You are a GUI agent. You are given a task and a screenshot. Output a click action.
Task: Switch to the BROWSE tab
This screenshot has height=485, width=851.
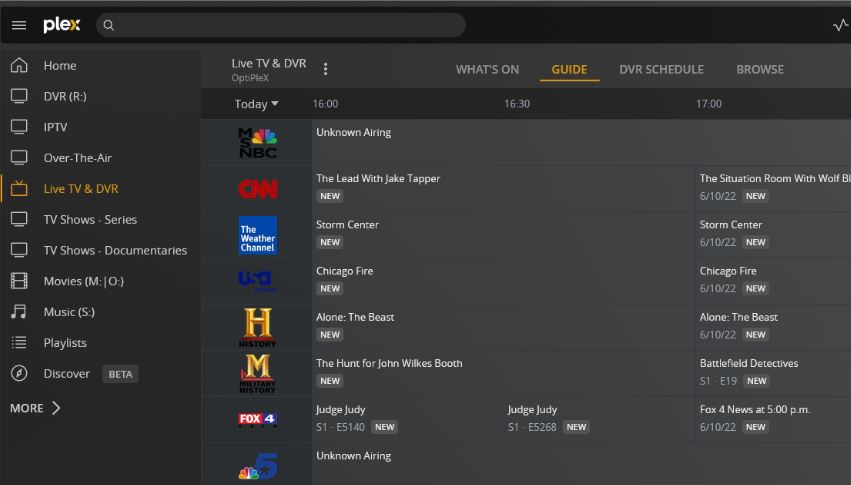click(760, 69)
